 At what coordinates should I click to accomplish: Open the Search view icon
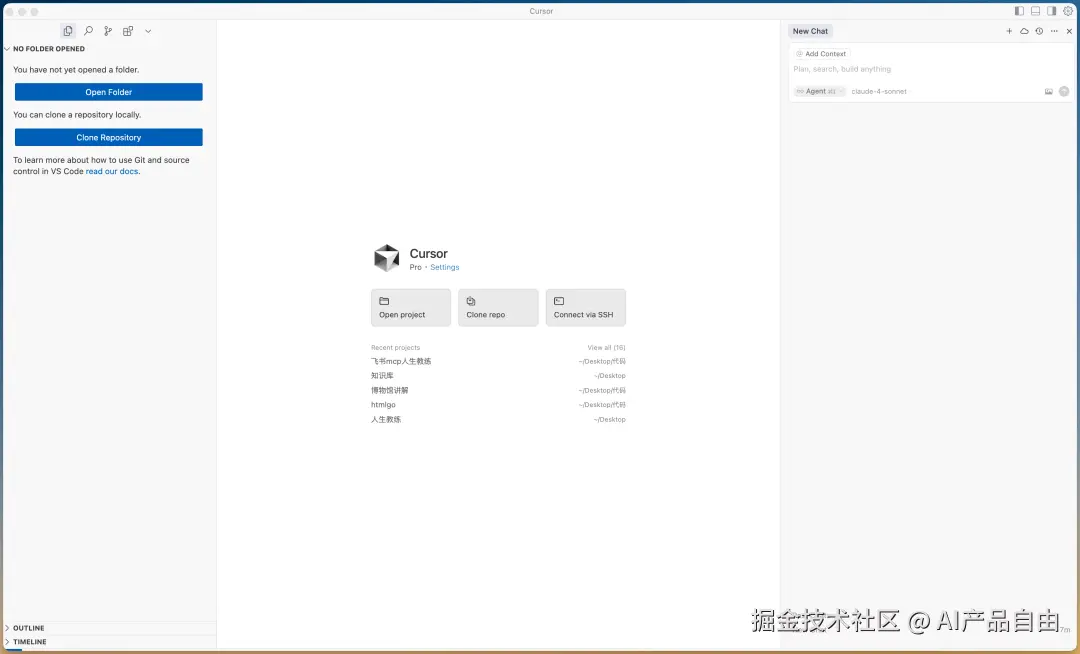tap(88, 31)
